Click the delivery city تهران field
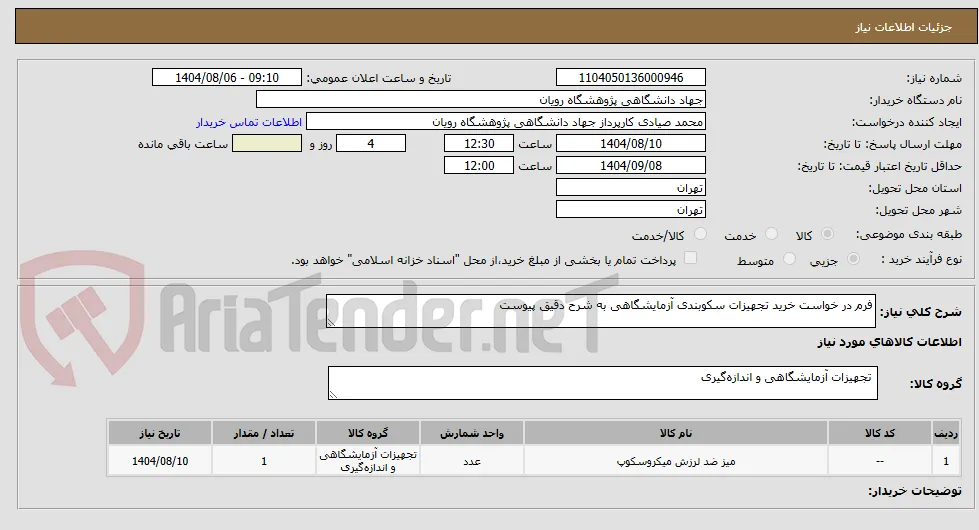Screen dimensions: 979x530 coord(631,210)
